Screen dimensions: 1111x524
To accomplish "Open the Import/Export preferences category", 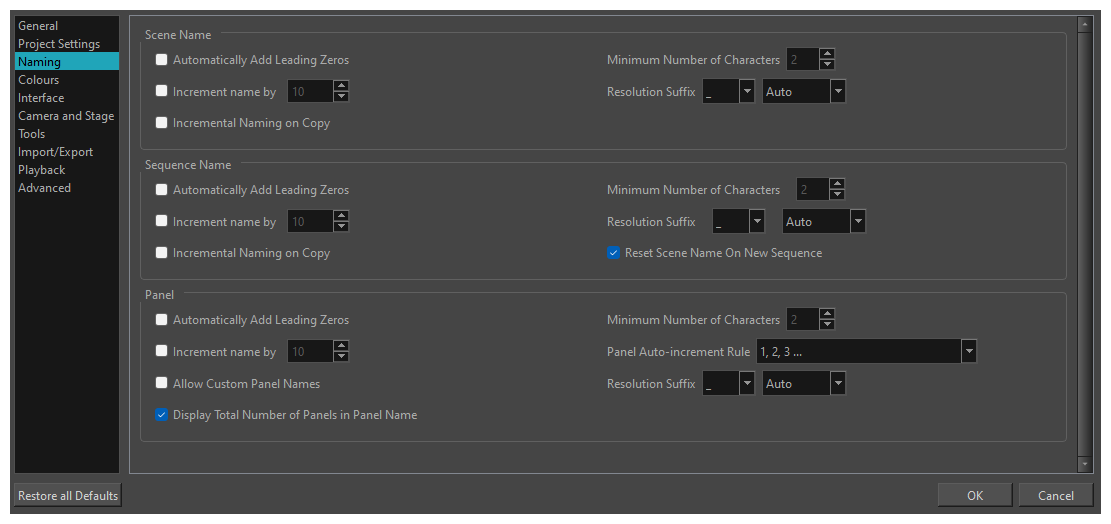I will [55, 152].
